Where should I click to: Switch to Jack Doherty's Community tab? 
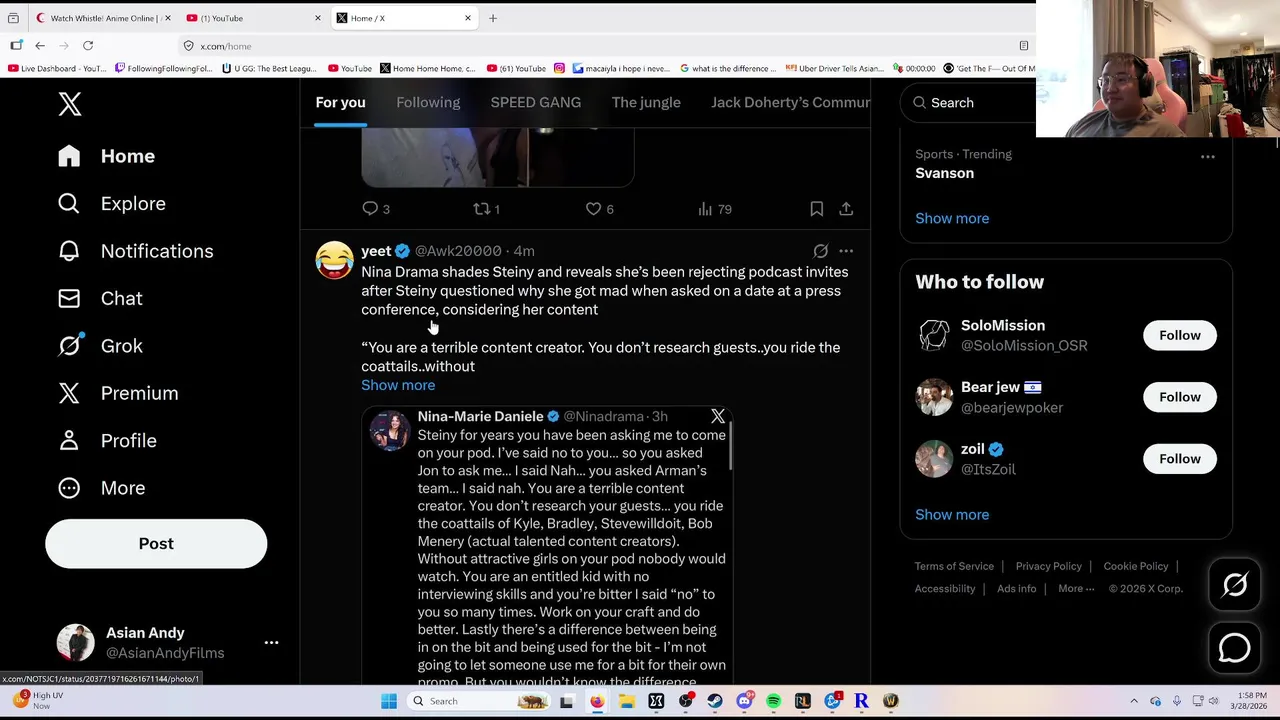790,102
